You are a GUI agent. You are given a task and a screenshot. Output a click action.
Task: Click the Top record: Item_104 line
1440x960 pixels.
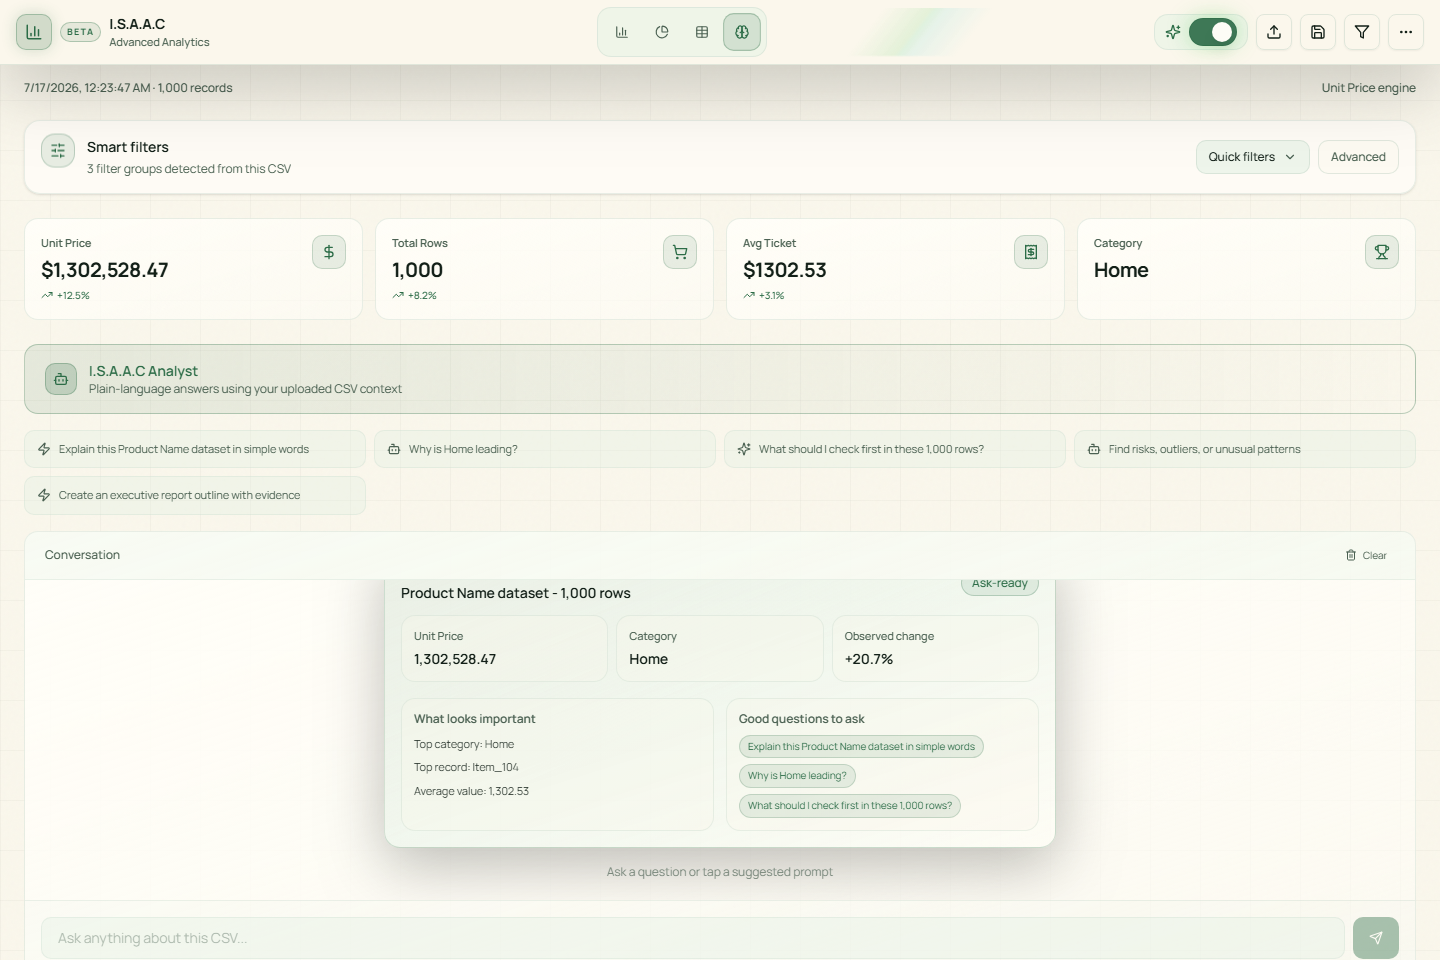pyautogui.click(x=466, y=768)
